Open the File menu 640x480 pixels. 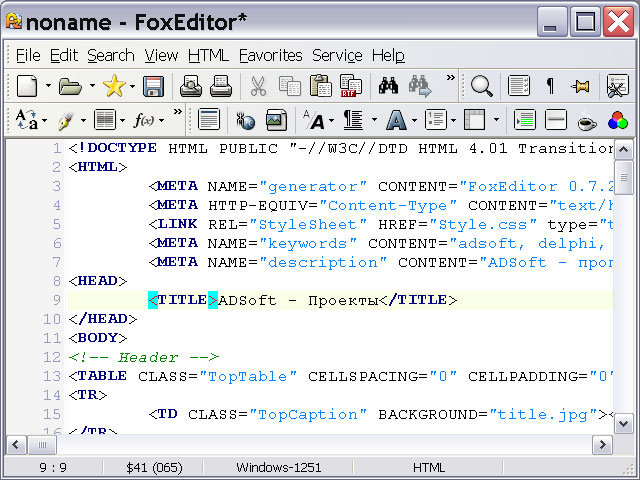pos(28,56)
